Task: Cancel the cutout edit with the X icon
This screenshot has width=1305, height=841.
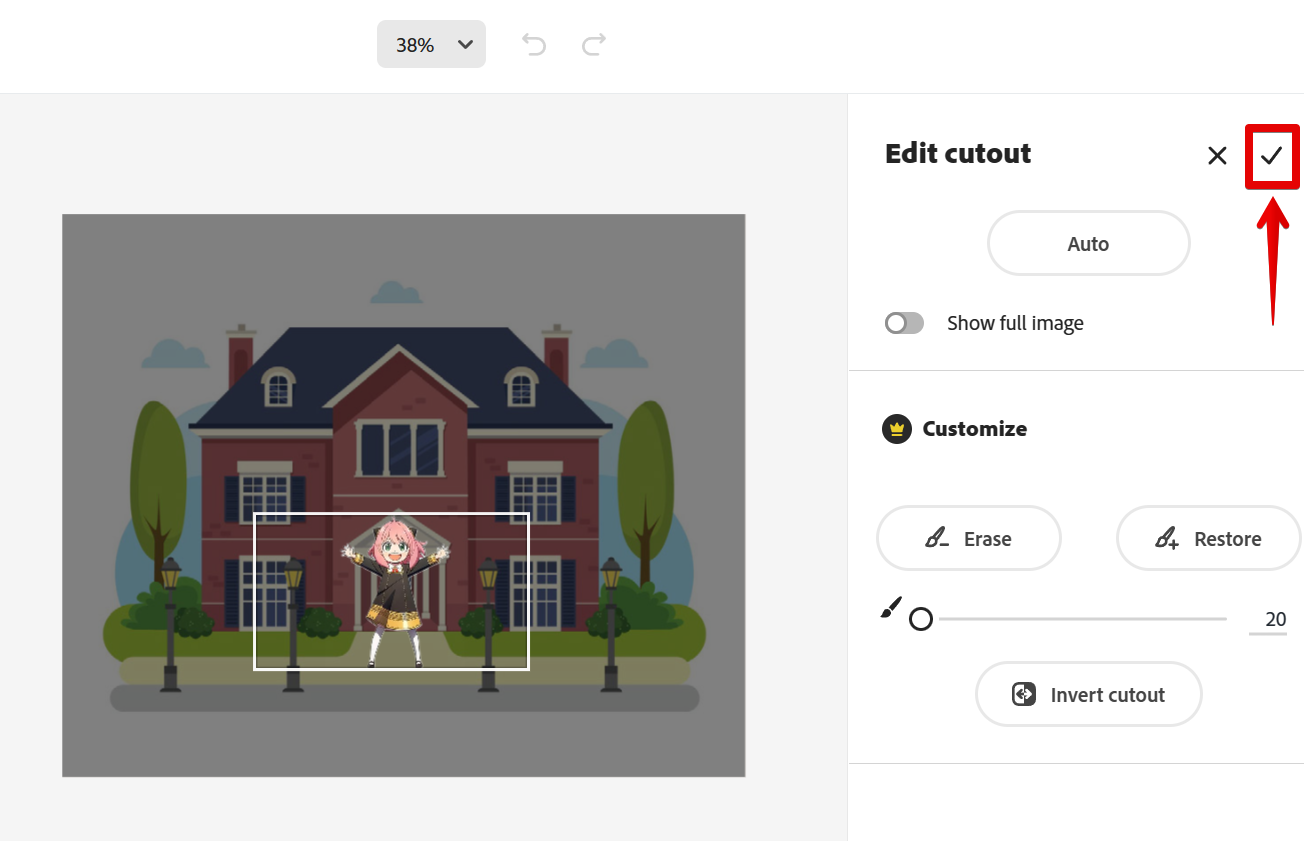Action: tap(1217, 155)
